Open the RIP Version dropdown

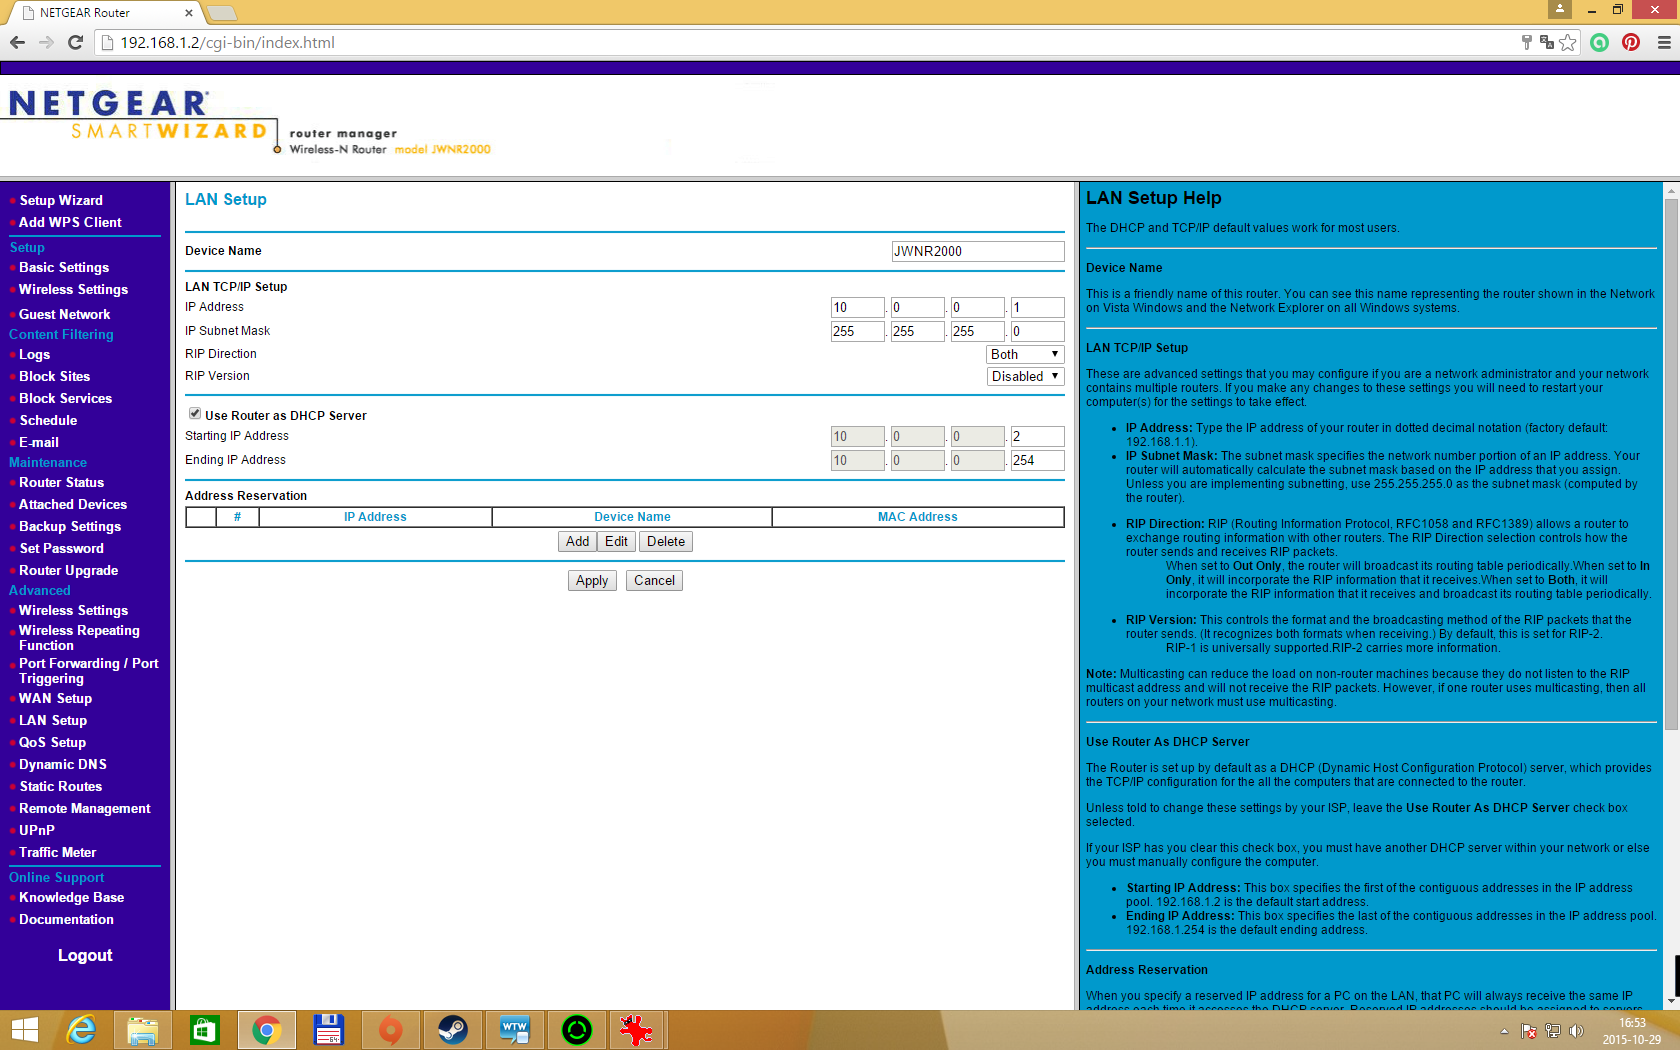click(x=1025, y=376)
